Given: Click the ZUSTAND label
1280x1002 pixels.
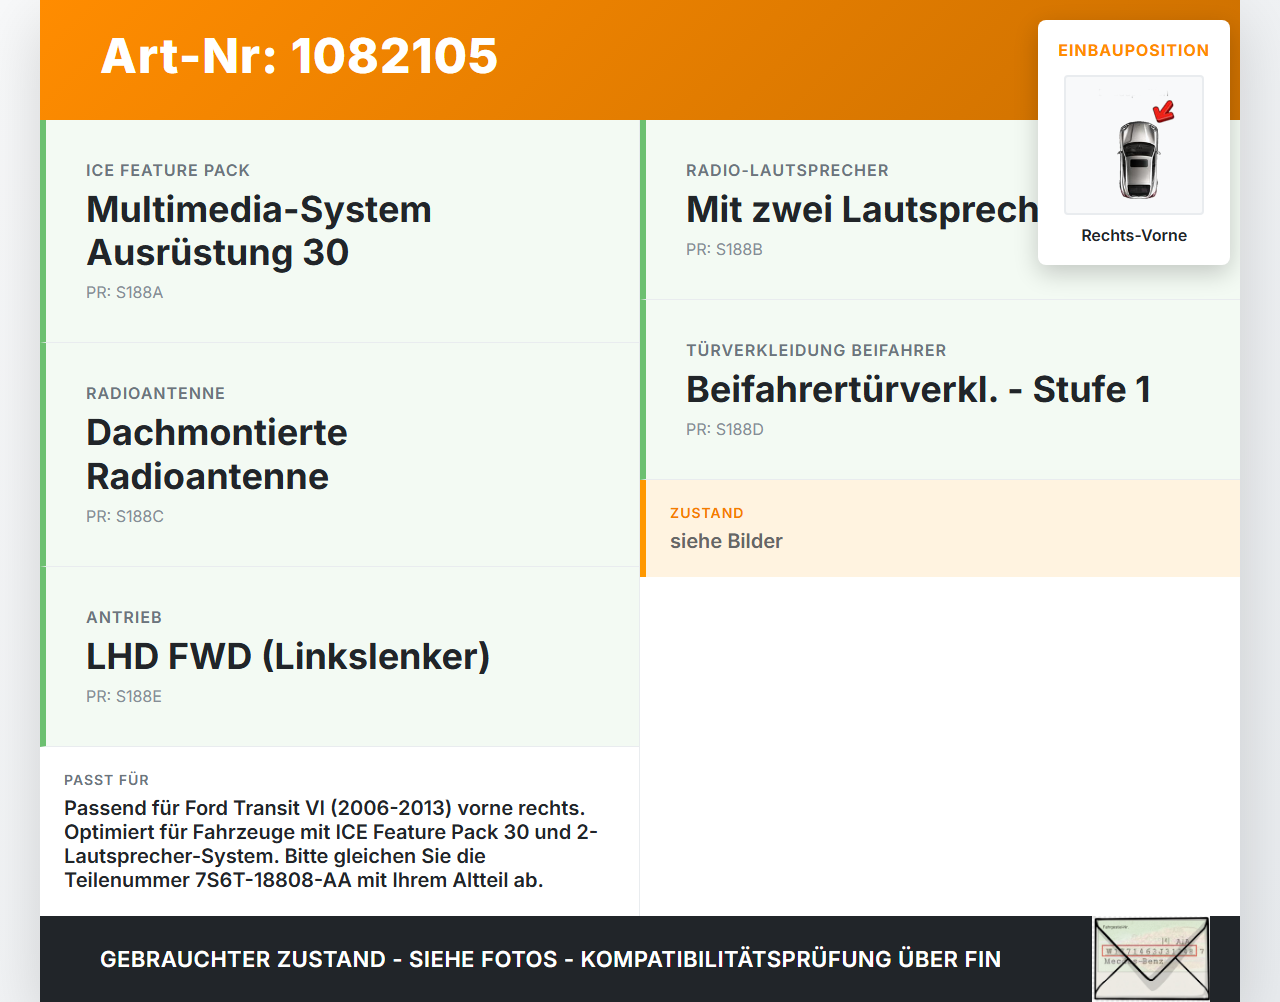Looking at the screenshot, I should (707, 513).
